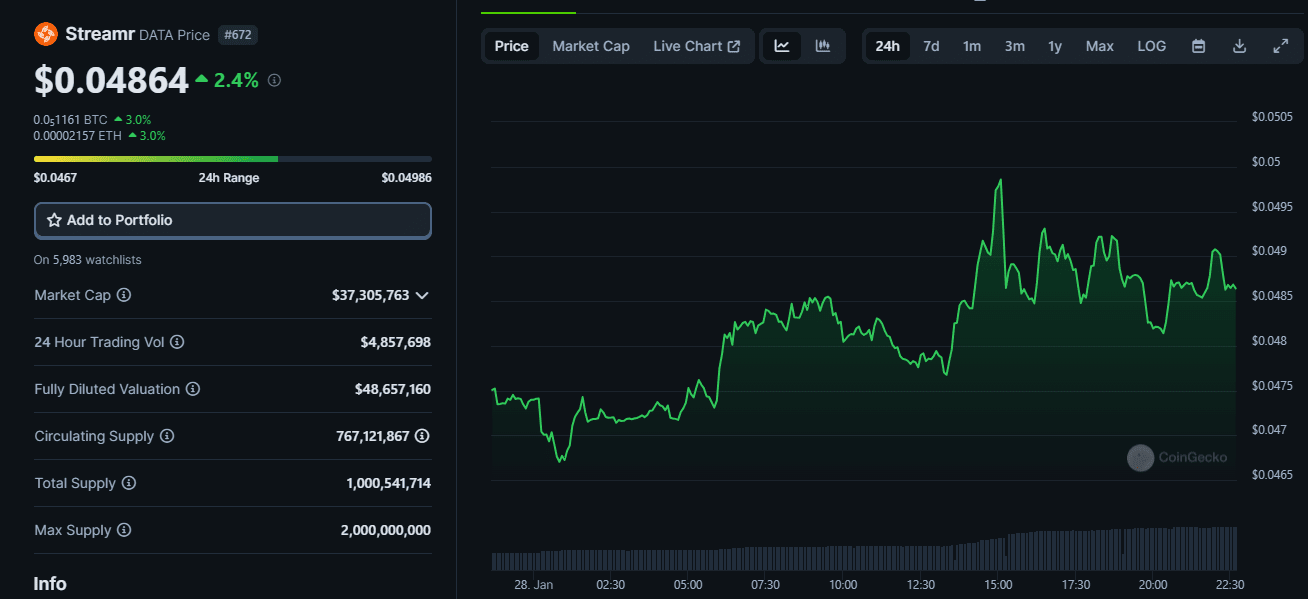Download the chart data

[1239, 46]
